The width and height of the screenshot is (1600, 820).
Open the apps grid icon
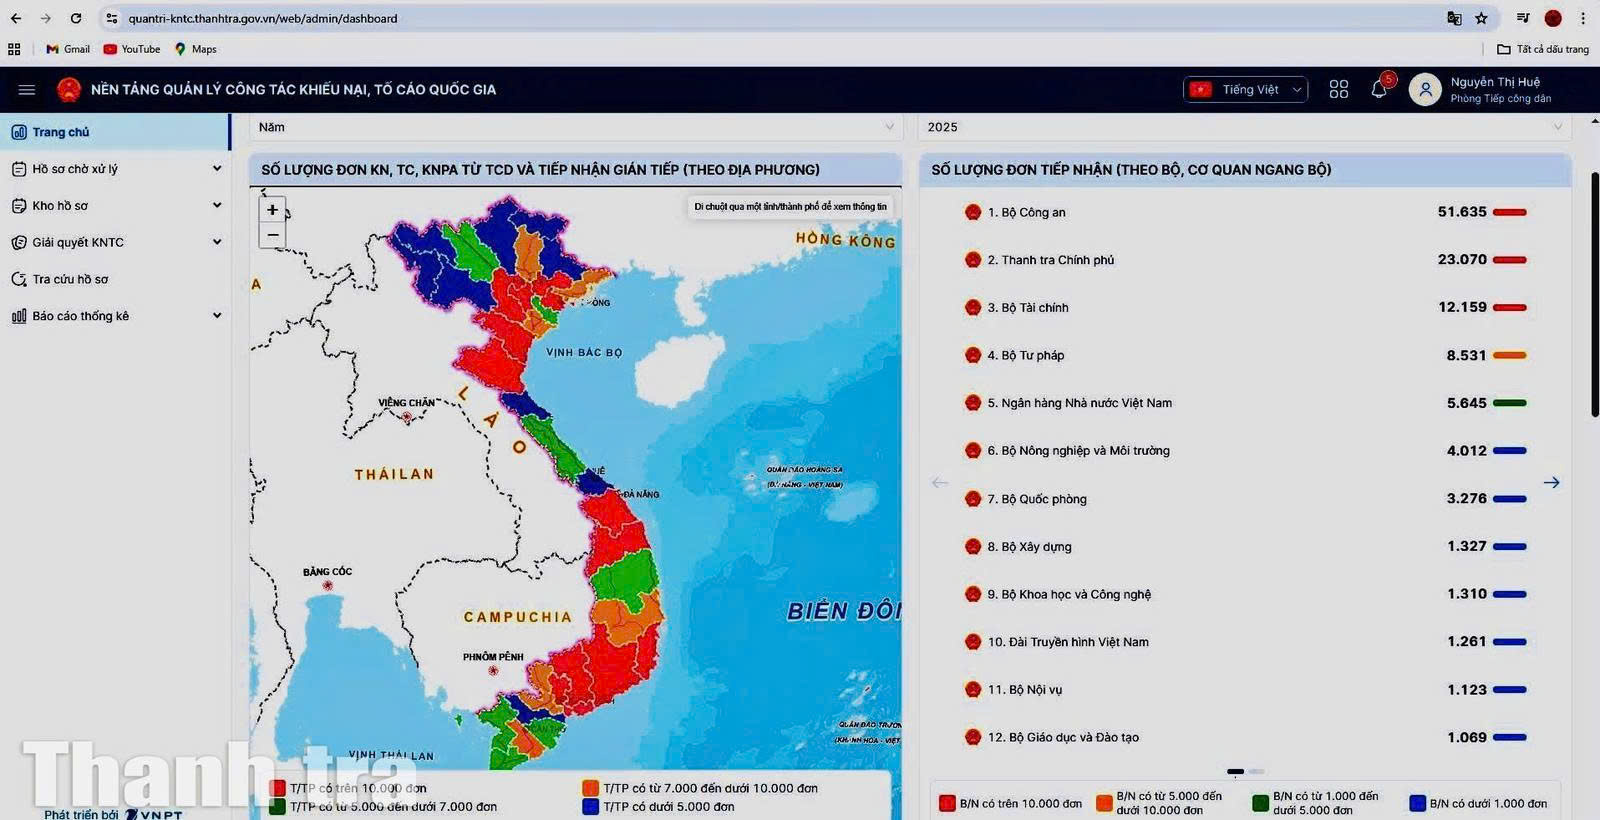(1339, 89)
